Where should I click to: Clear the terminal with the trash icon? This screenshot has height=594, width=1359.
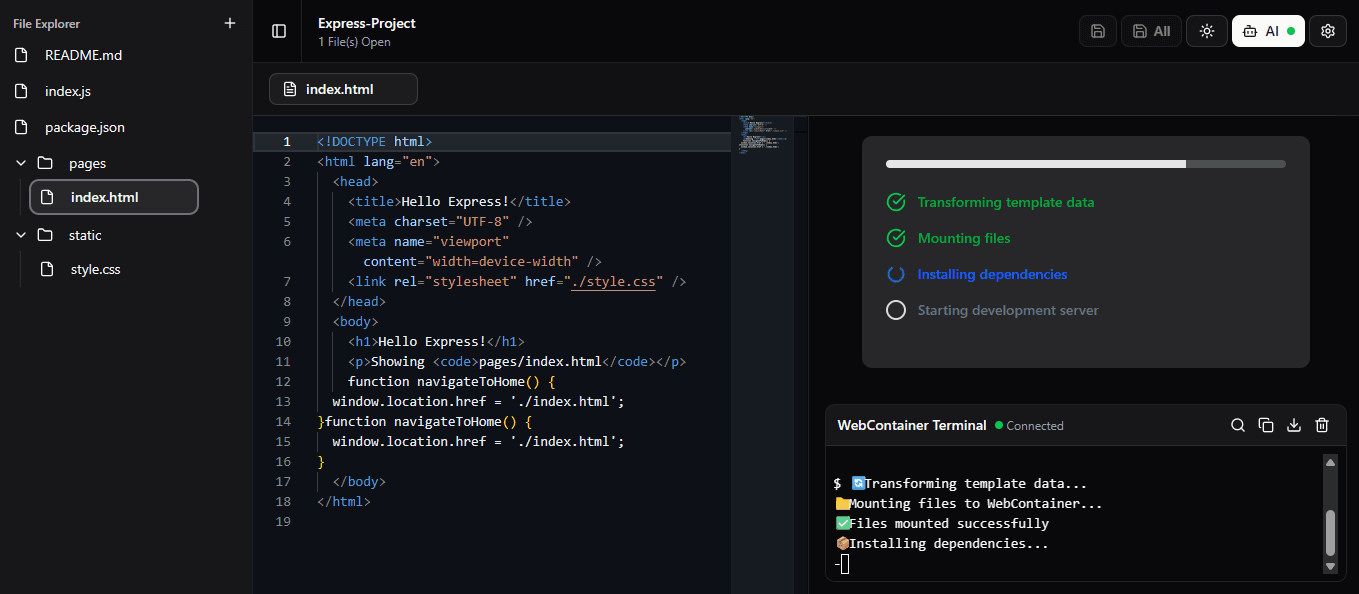[1322, 425]
